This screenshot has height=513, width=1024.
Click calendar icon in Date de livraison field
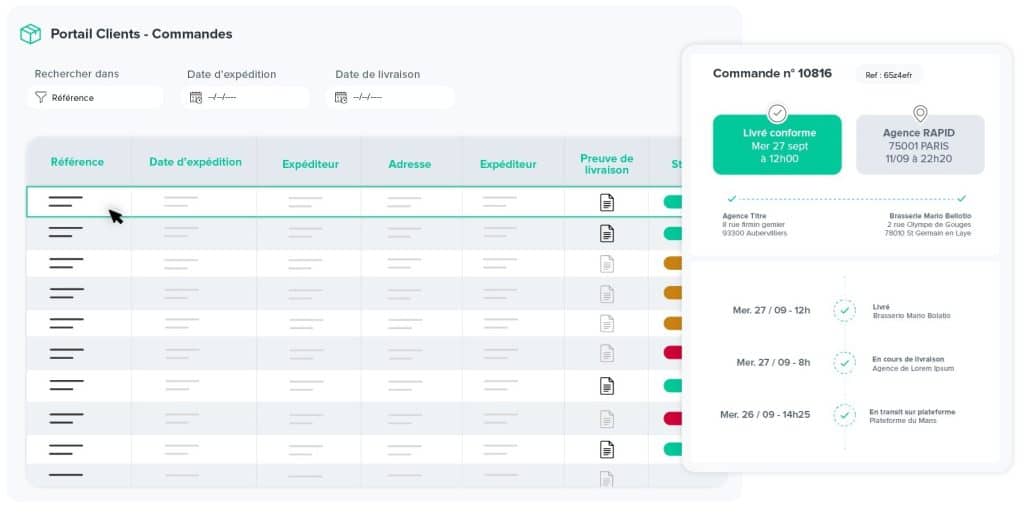[x=341, y=98]
